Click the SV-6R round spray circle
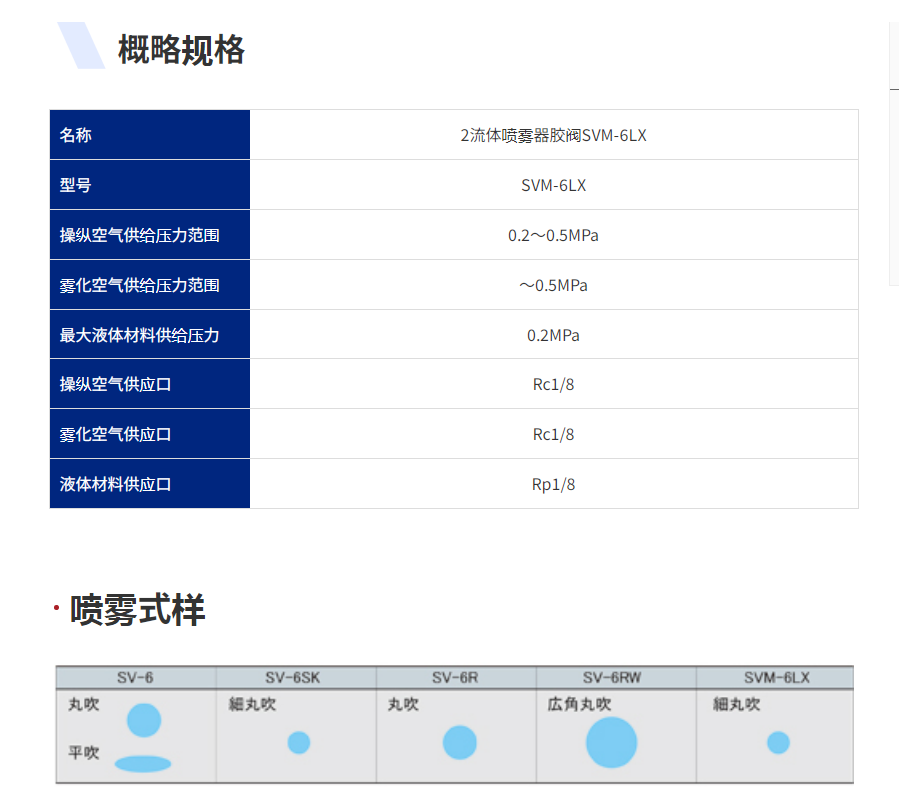 point(460,743)
